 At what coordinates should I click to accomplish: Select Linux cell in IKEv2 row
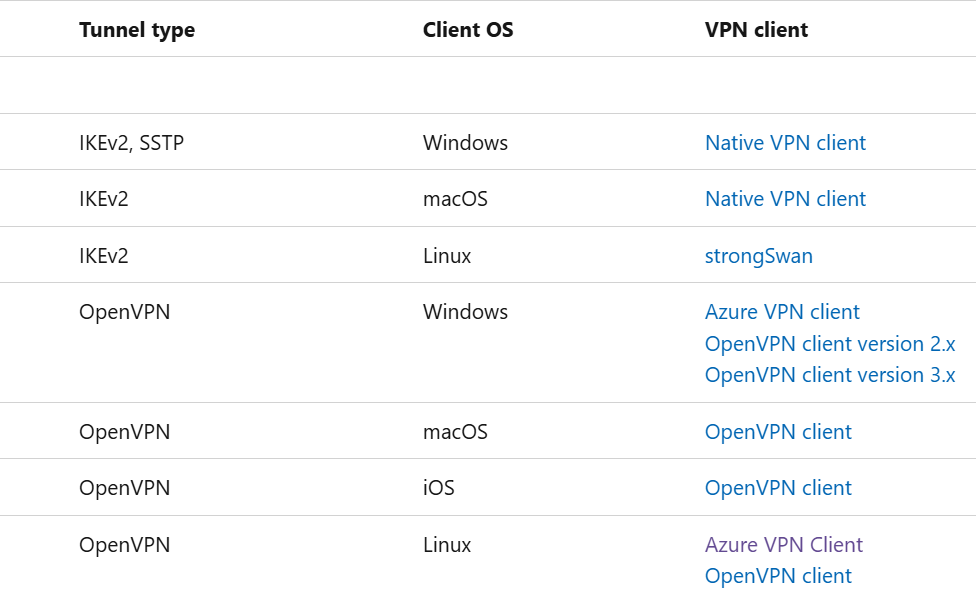click(447, 256)
